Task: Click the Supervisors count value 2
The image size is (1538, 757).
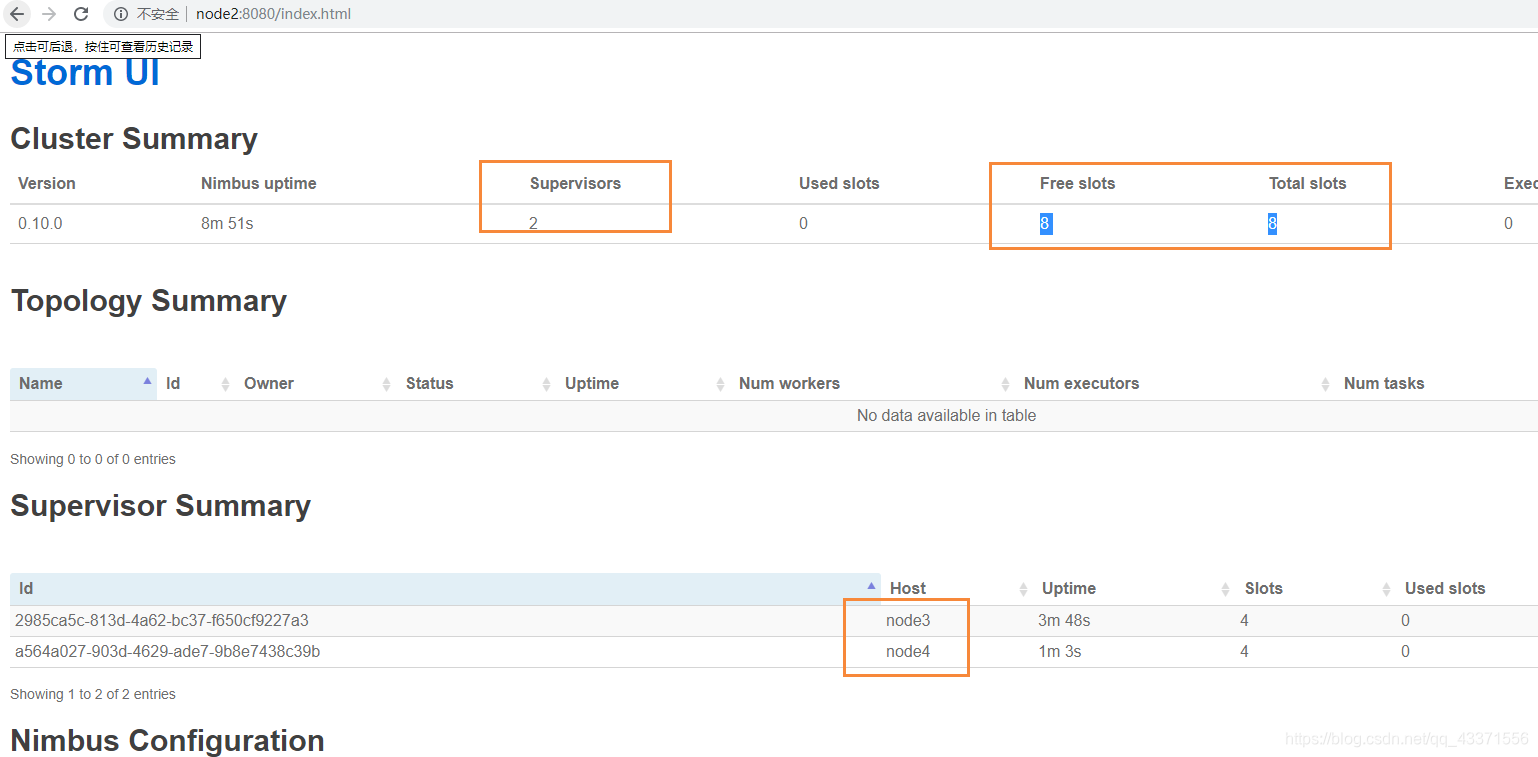Action: (x=534, y=224)
